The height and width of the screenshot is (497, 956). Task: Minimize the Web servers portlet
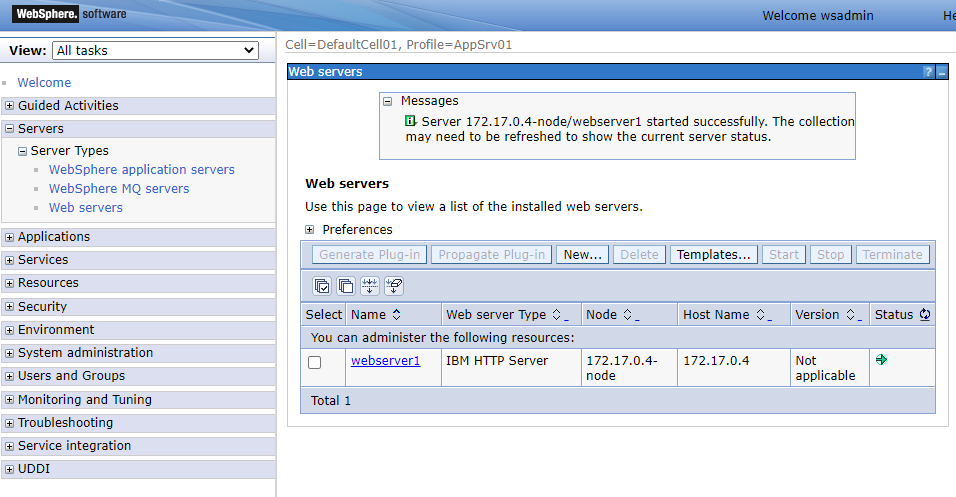(x=942, y=72)
